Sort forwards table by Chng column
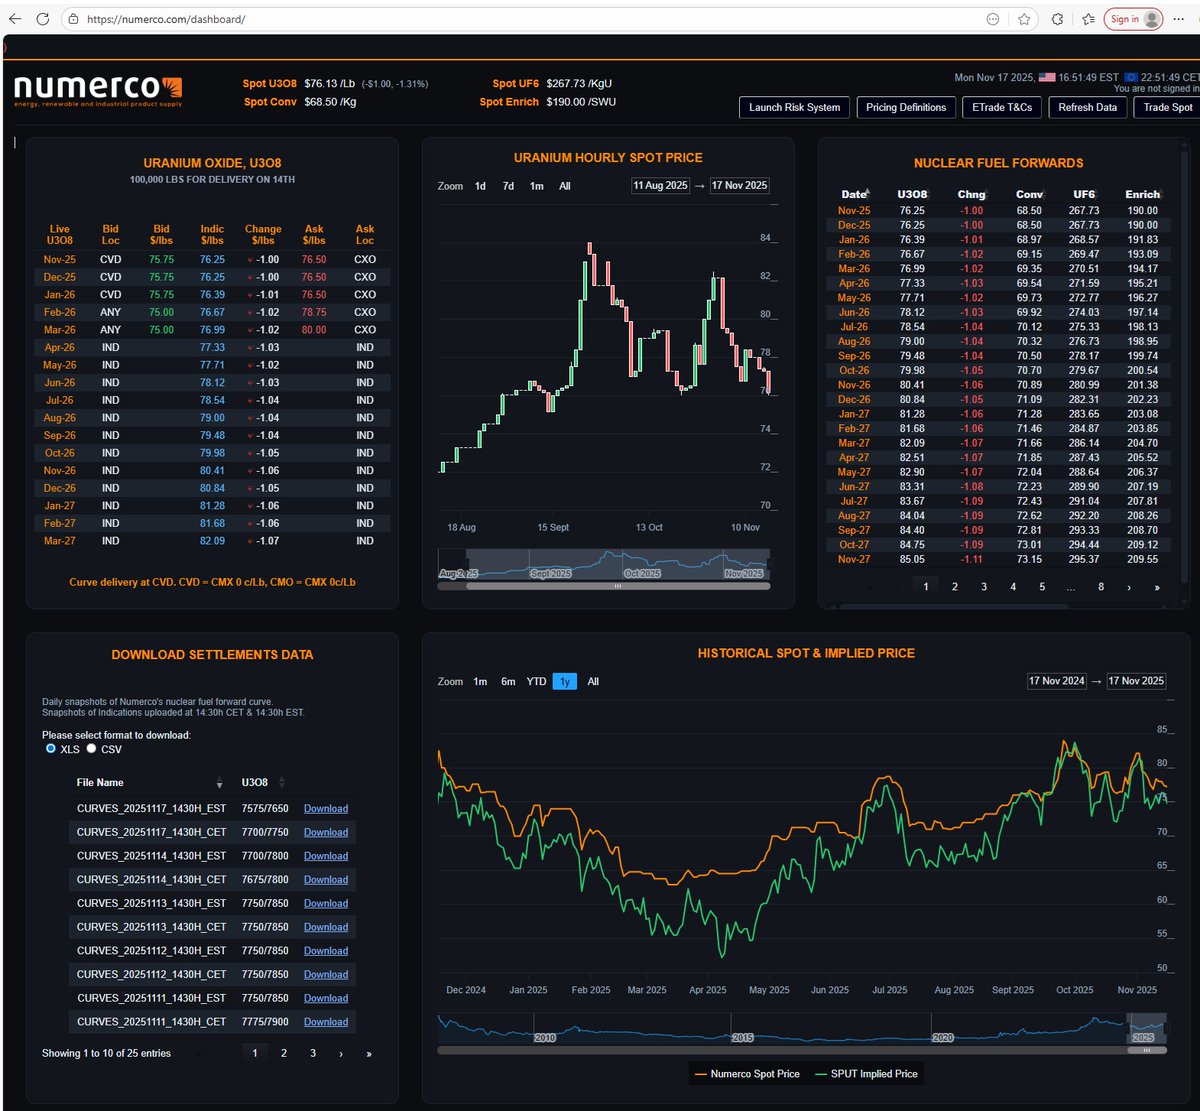This screenshot has height=1111, width=1200. coord(971,194)
